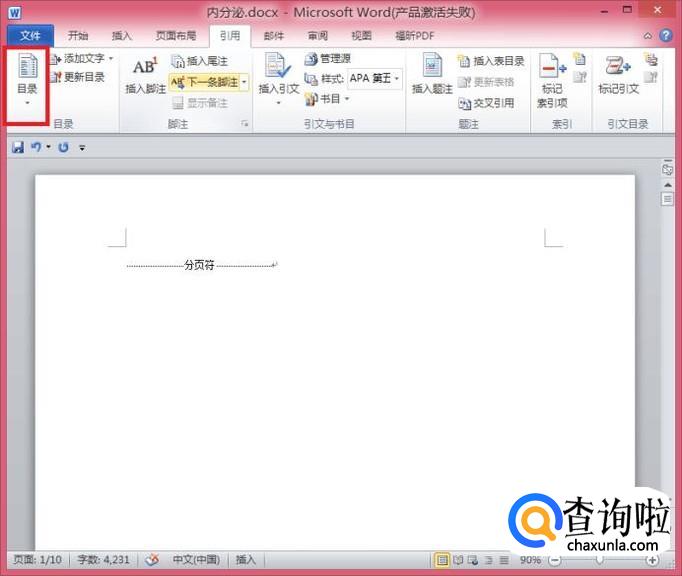This screenshot has width=682, height=576.
Task: Click 插入引文 insert citation icon
Action: click(x=277, y=65)
